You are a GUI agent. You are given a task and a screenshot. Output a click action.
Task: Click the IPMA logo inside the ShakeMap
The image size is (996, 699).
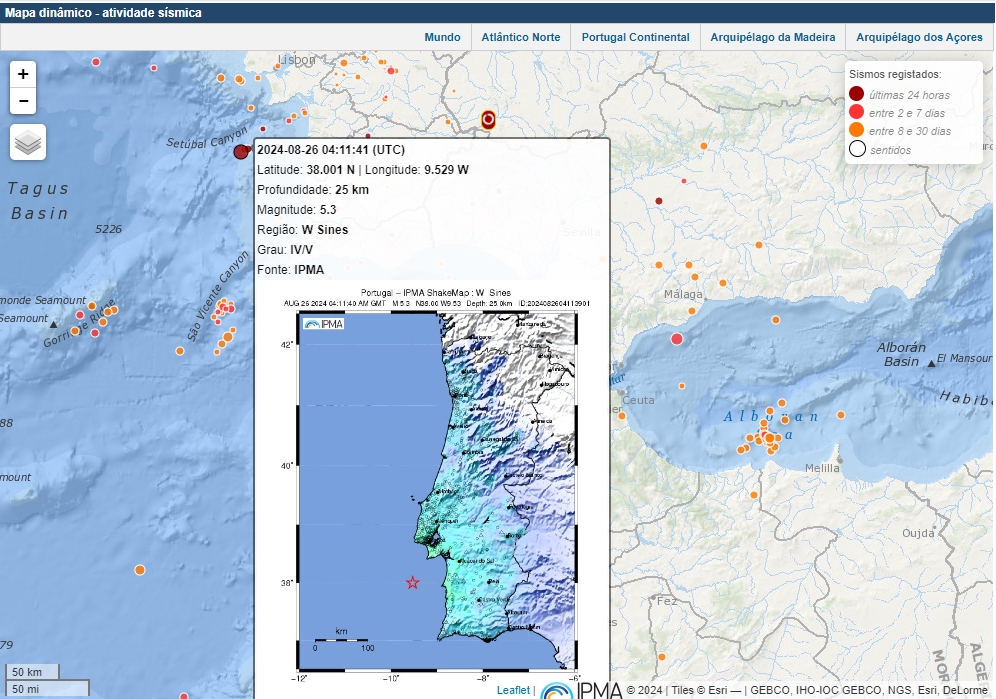(323, 324)
